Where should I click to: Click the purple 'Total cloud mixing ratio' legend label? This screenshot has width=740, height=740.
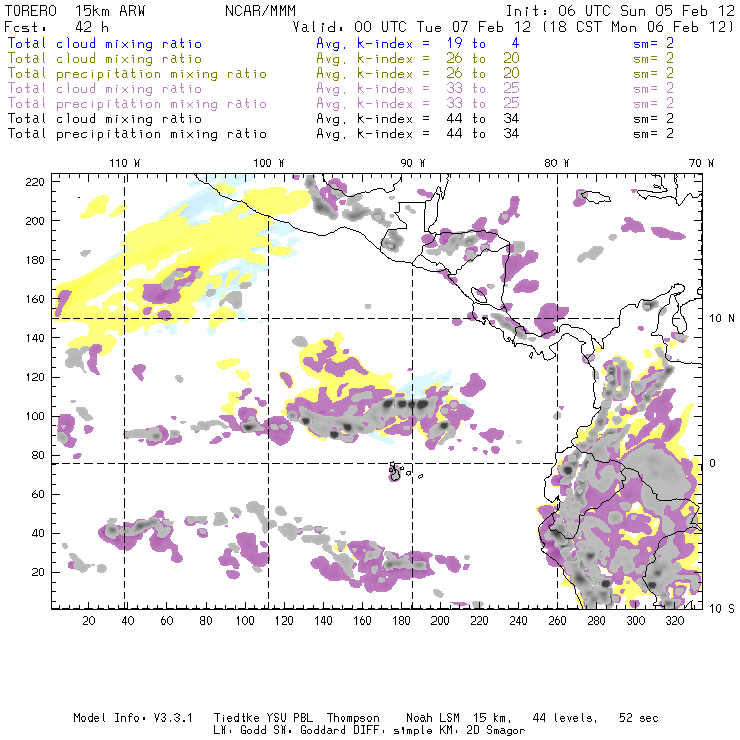(x=105, y=89)
